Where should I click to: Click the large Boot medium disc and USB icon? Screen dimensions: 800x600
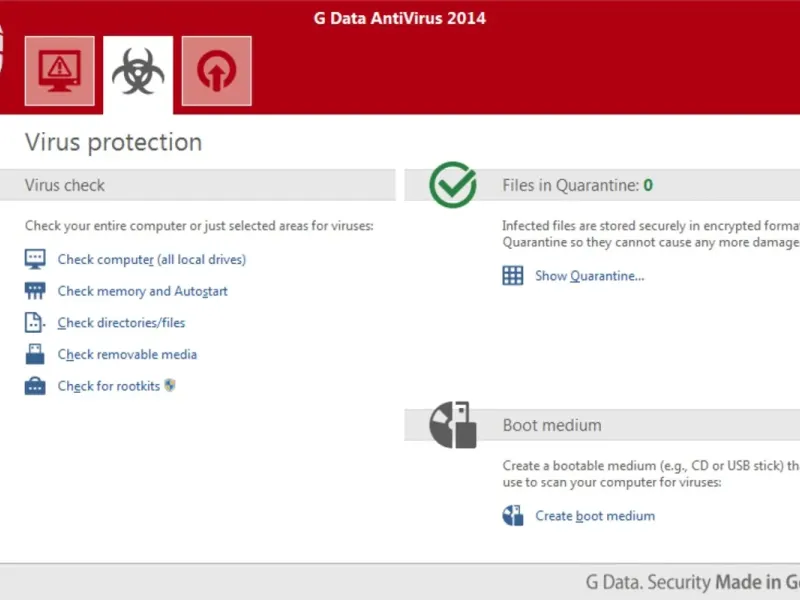(x=451, y=424)
